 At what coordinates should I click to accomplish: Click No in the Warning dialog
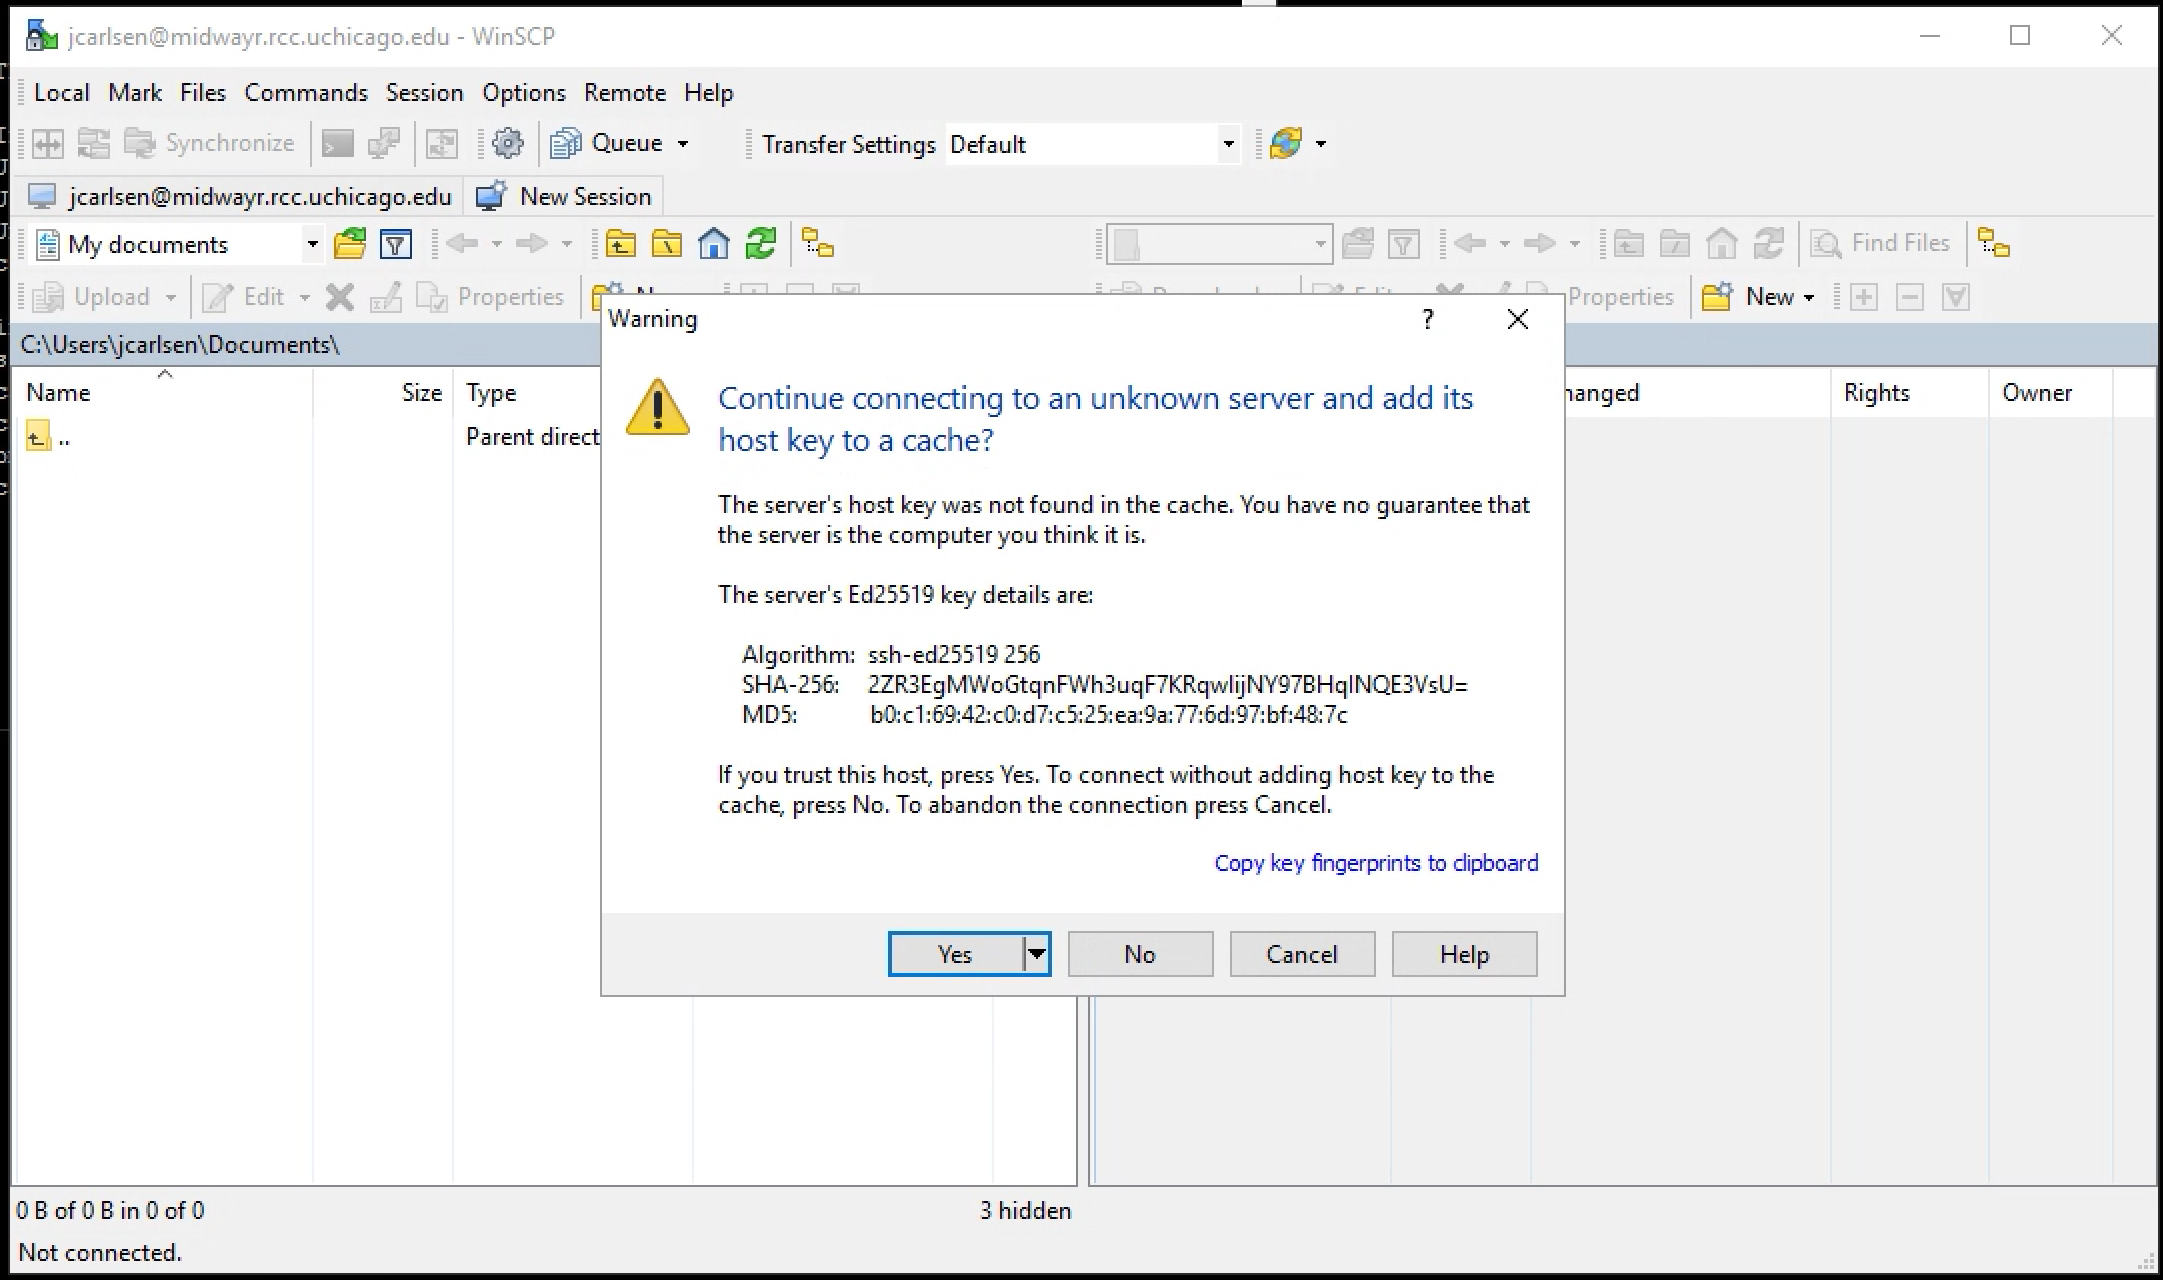[x=1140, y=954]
